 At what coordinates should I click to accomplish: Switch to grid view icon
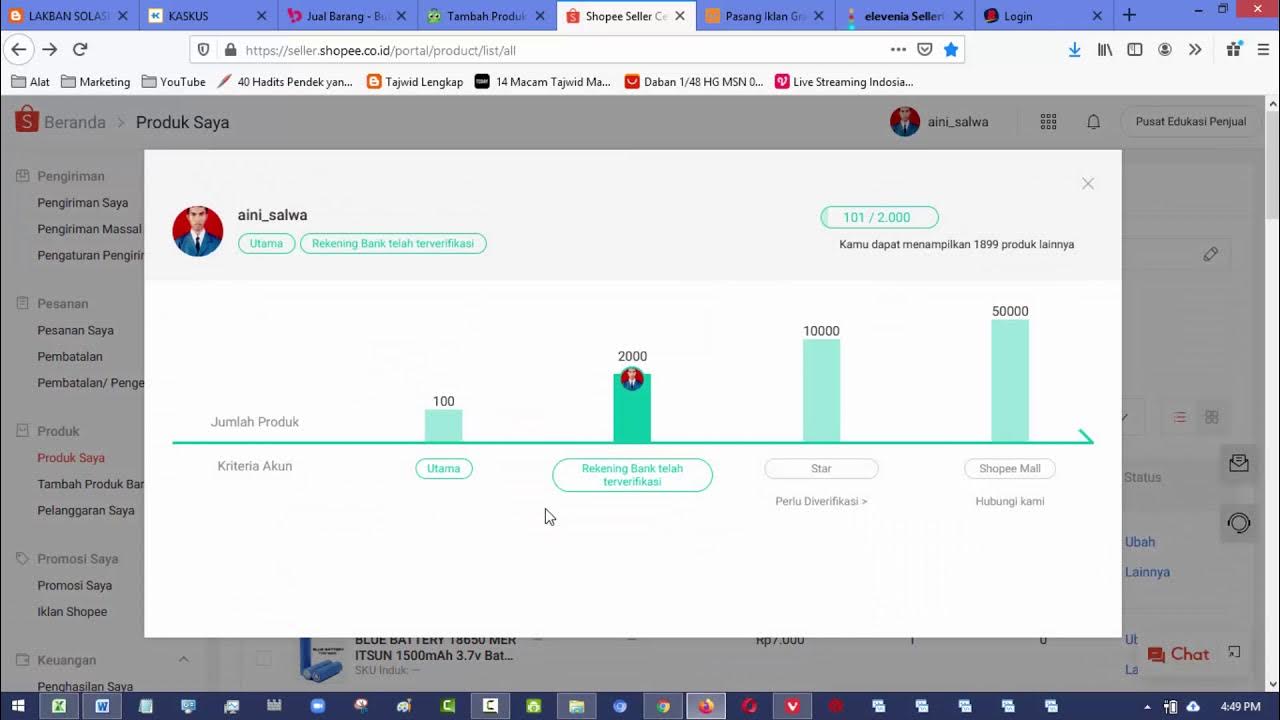(1212, 417)
